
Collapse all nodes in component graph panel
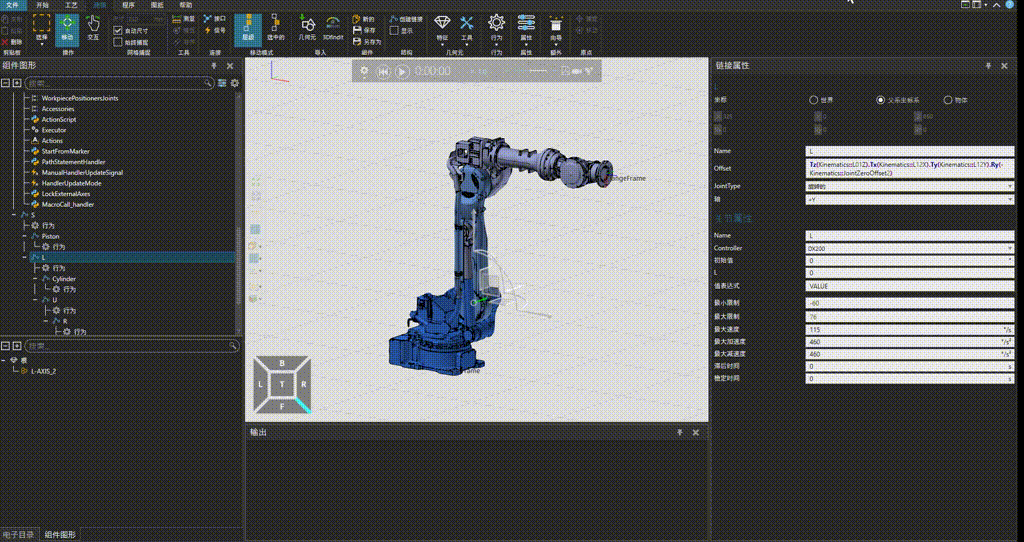coord(5,83)
